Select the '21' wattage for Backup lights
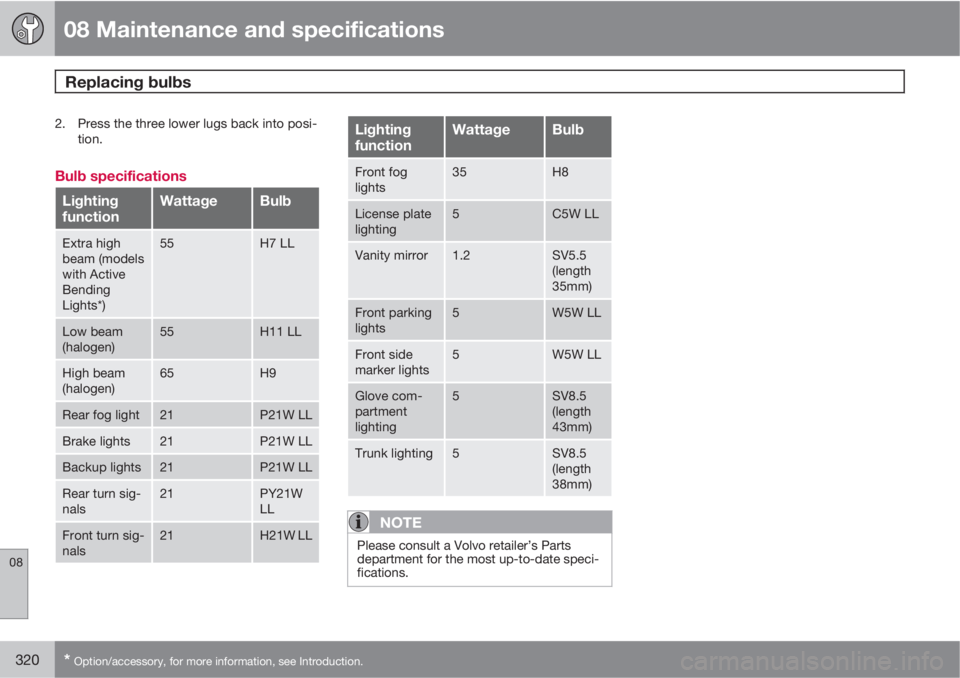This screenshot has width=960, height=678. (166, 467)
